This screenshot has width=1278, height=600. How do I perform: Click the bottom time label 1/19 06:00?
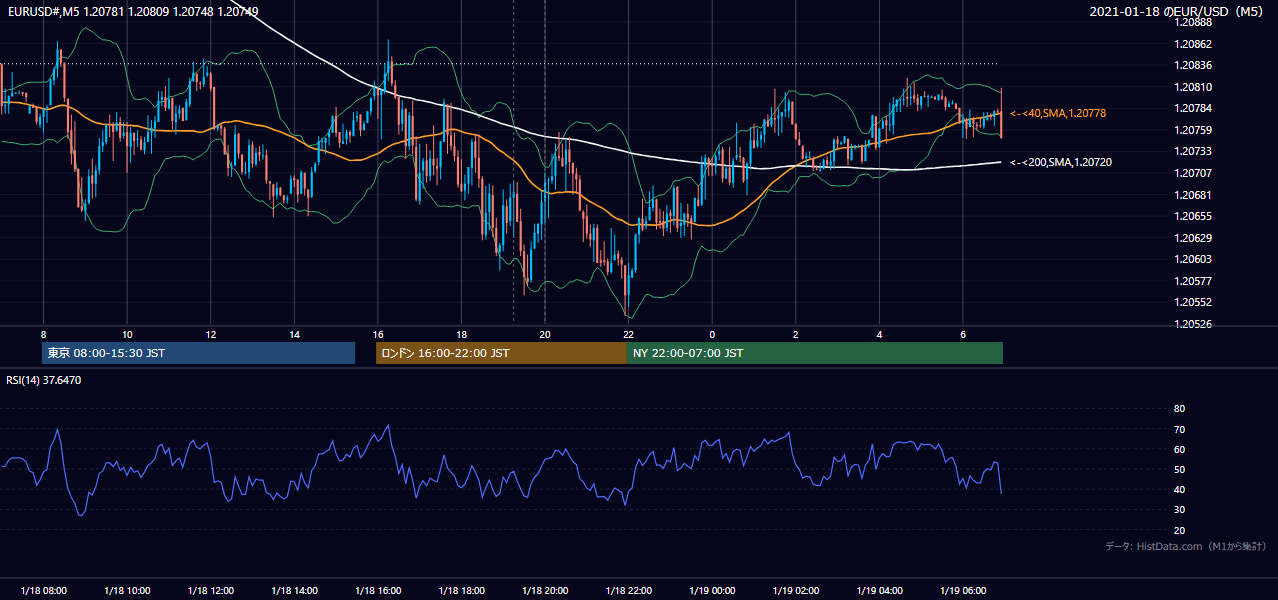tap(963, 591)
